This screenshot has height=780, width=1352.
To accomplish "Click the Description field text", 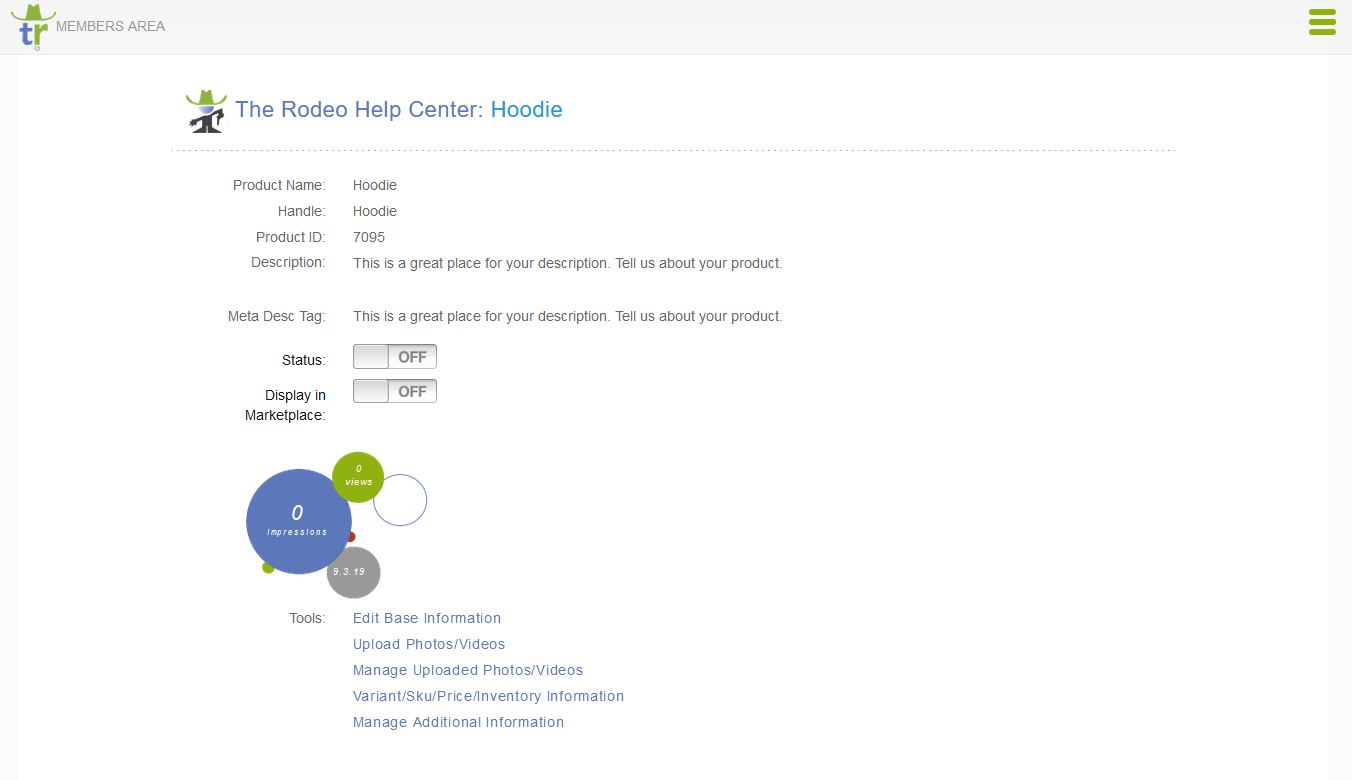I will pyautogui.click(x=567, y=263).
